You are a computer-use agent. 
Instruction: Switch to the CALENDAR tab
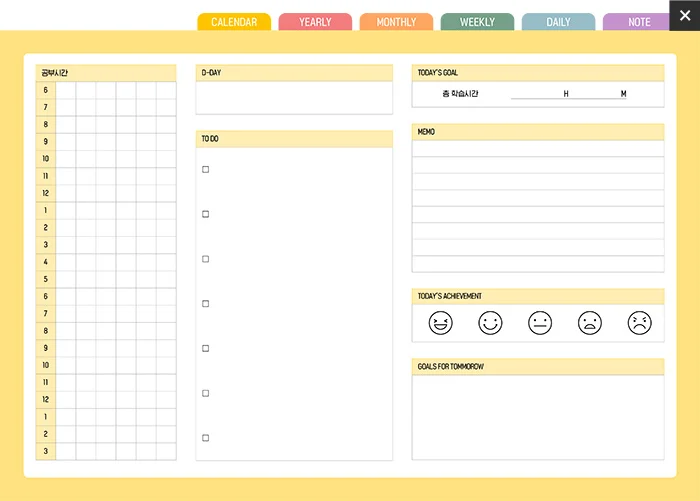tap(234, 22)
